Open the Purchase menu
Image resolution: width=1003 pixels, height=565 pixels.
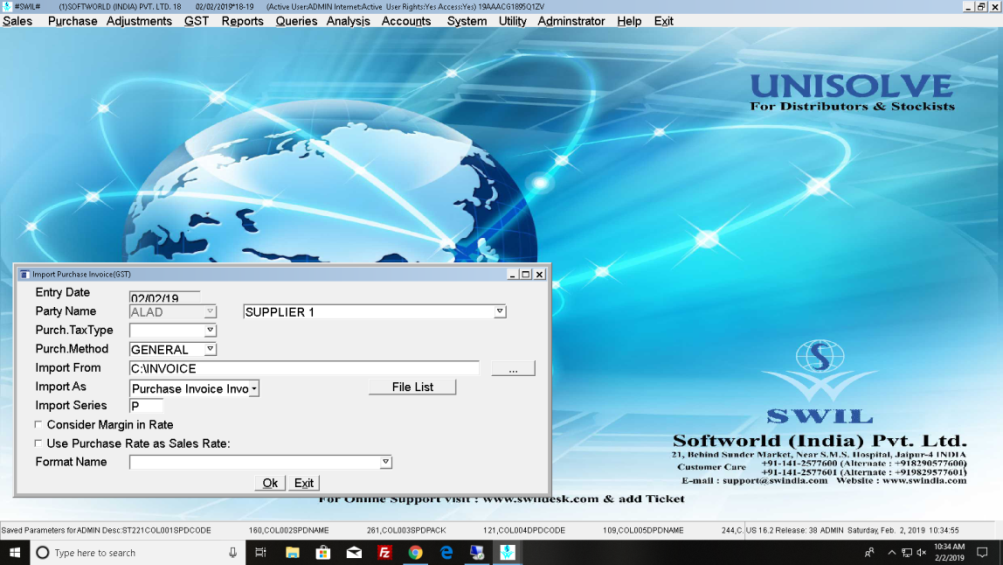coord(72,21)
